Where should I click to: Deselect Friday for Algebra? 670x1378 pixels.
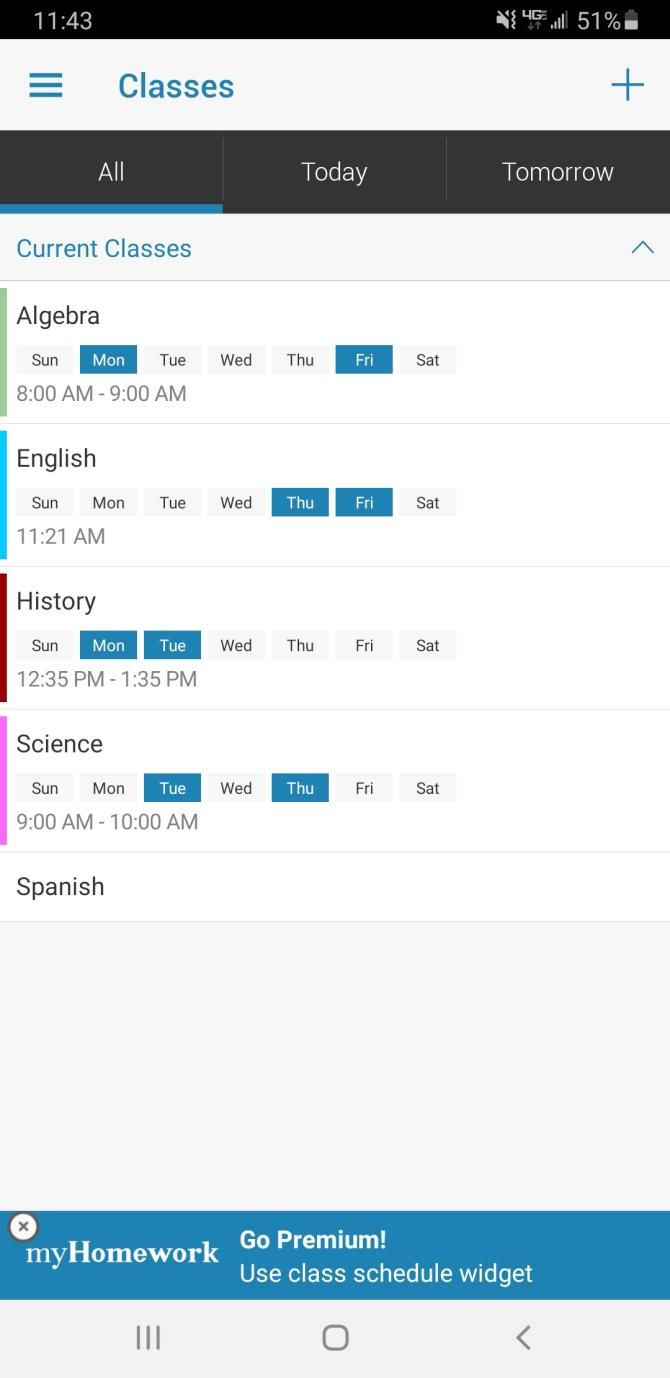tap(363, 359)
